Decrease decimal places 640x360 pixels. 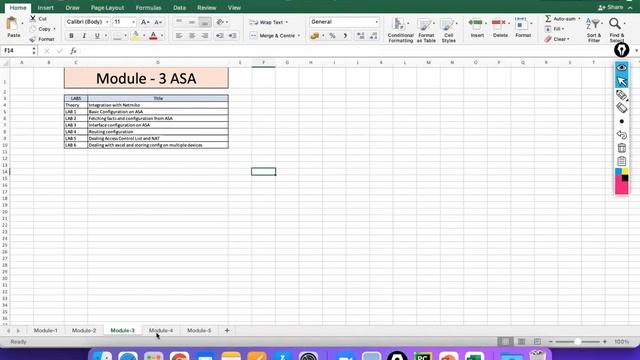(373, 36)
